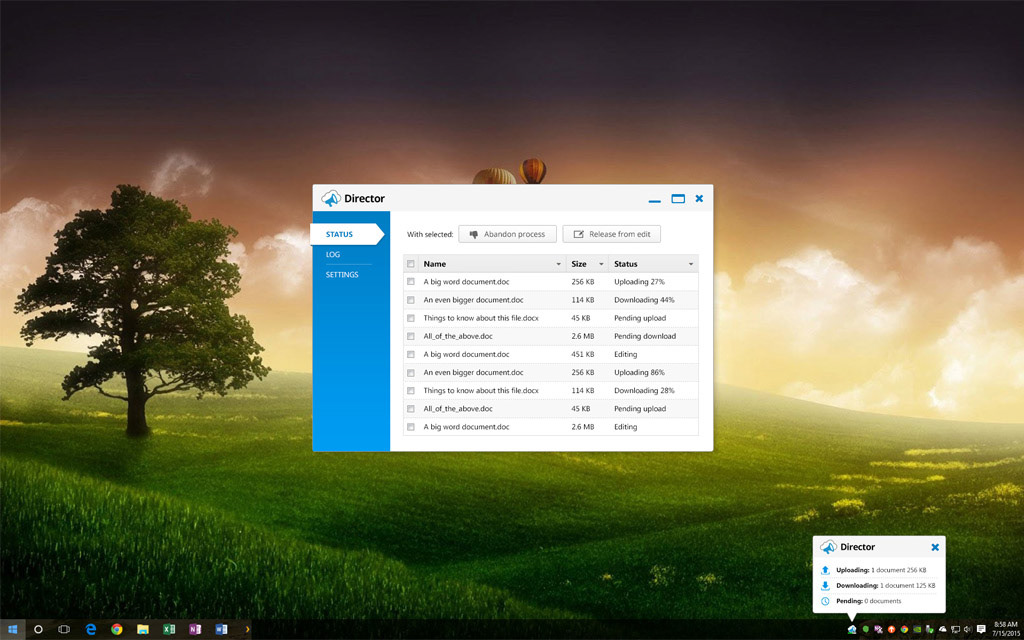1024x640 pixels.
Task: Click the Abandon process button
Action: (507, 234)
